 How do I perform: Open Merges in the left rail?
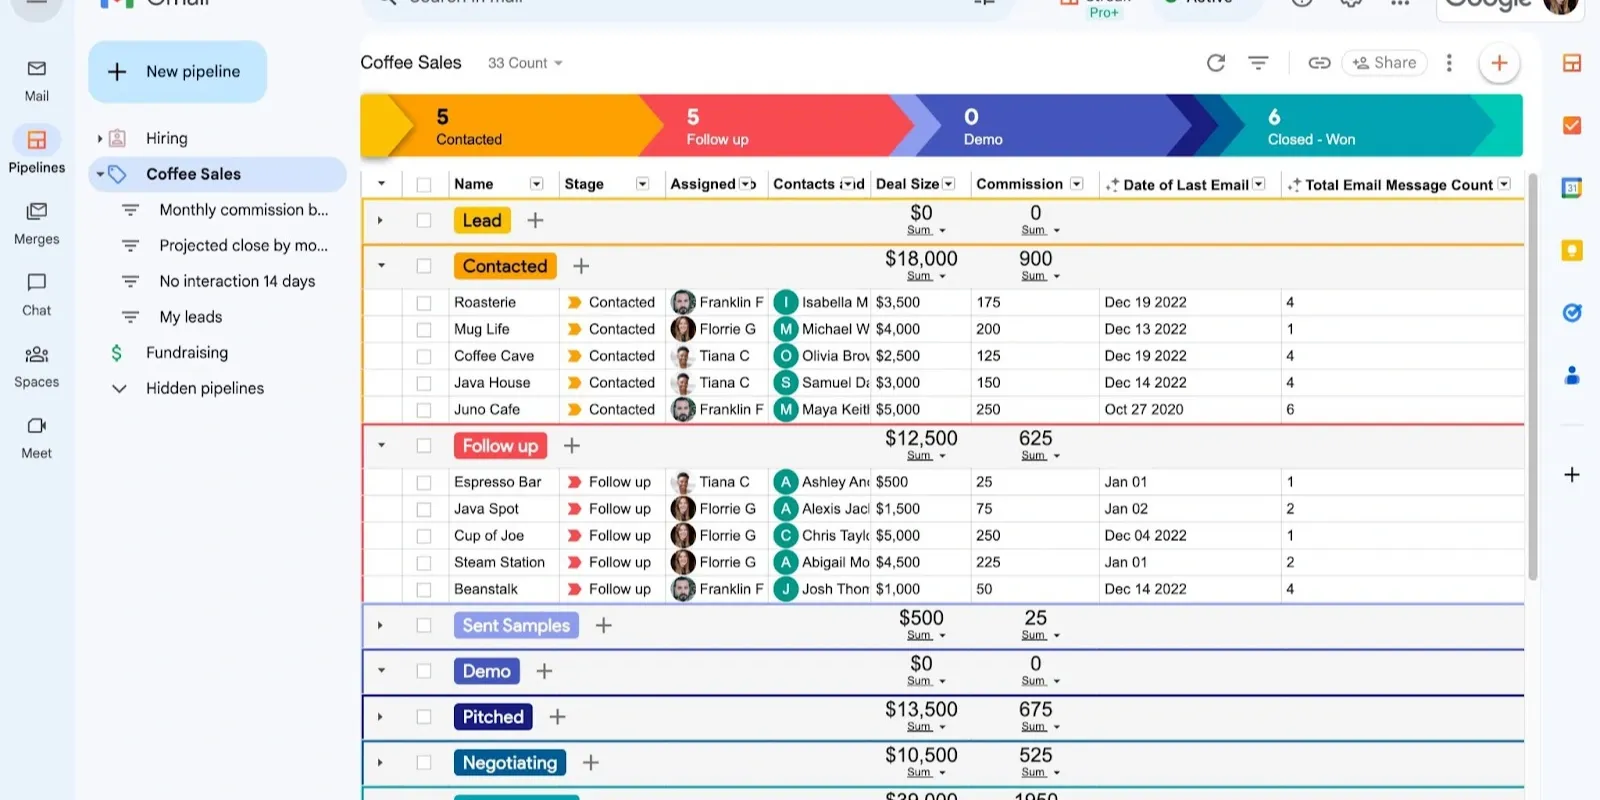tap(36, 223)
